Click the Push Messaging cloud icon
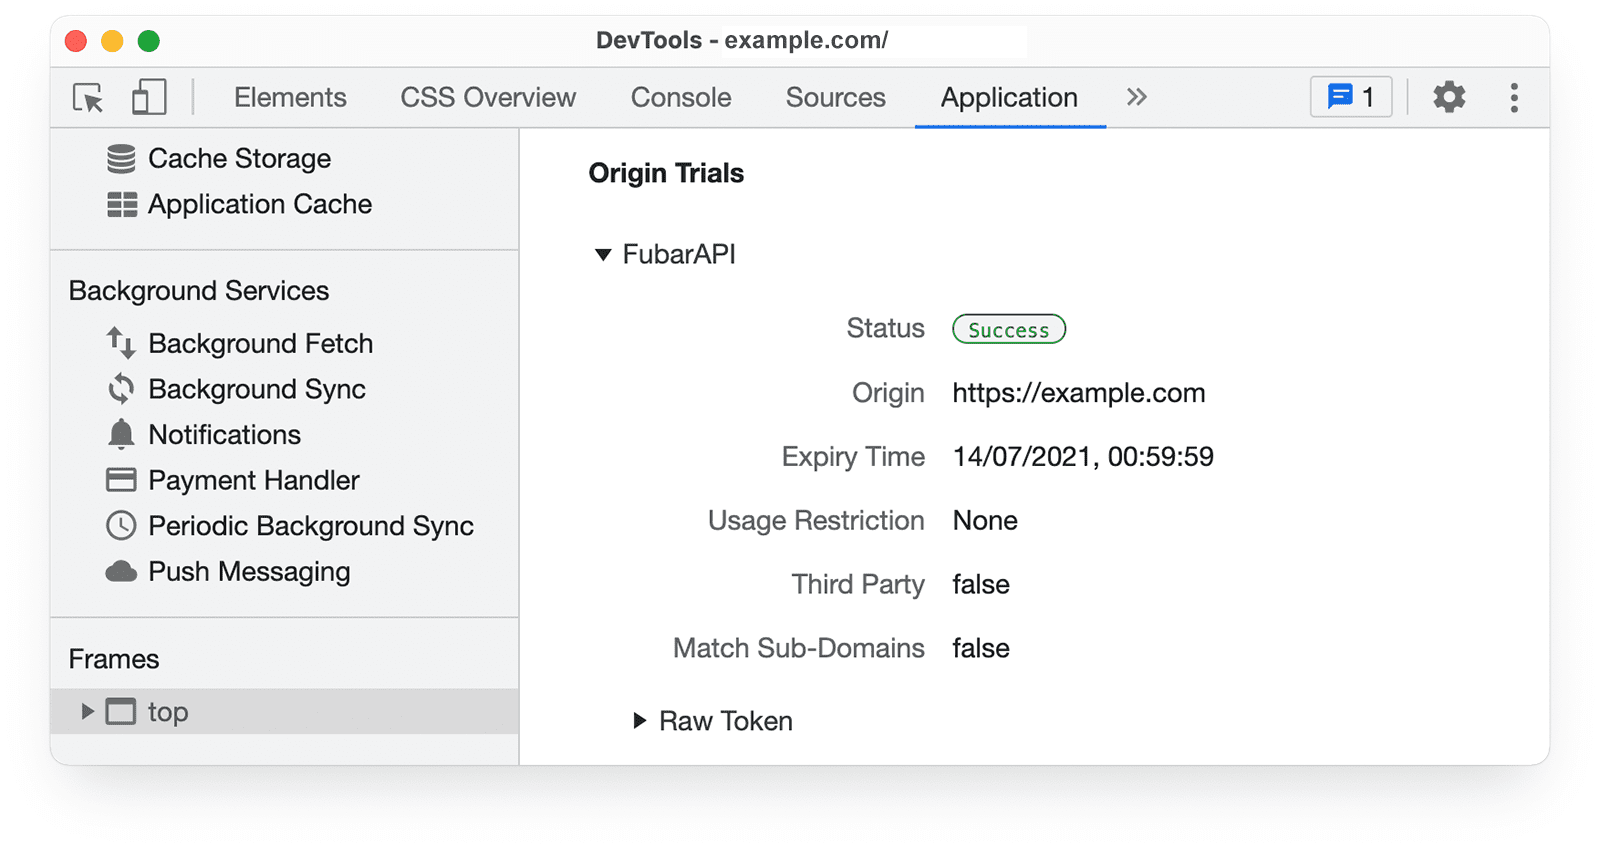Screen dimensions: 1600x847 tap(121, 572)
